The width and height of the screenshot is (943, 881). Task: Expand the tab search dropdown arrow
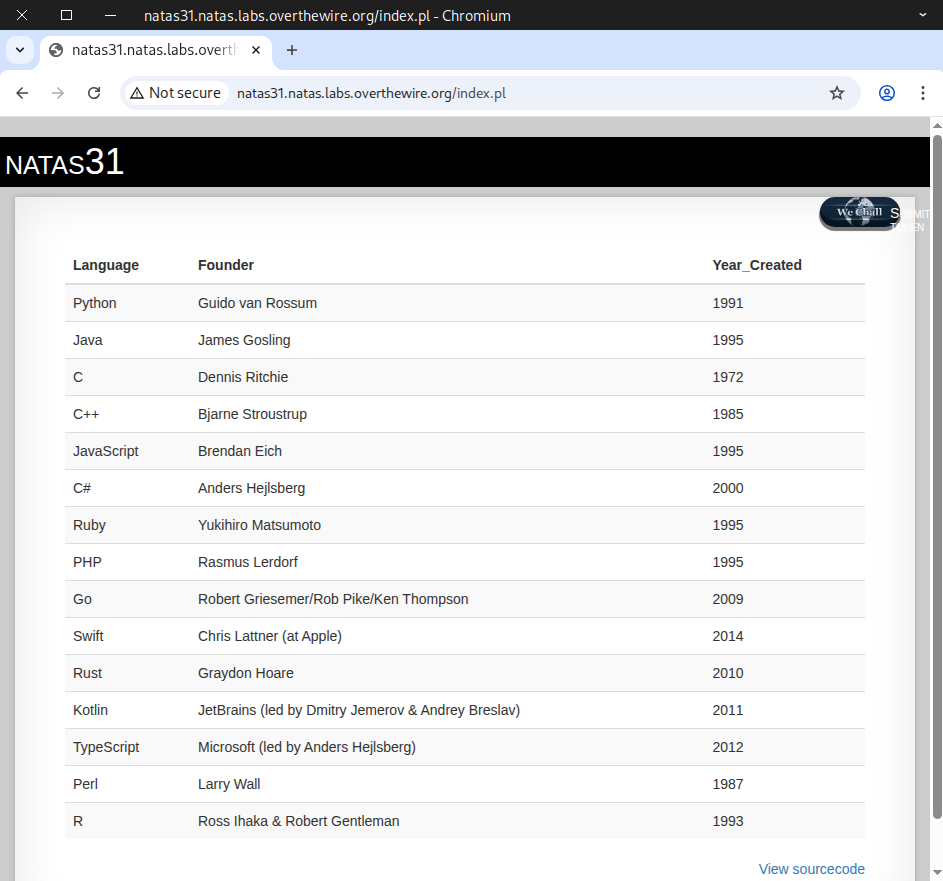pyautogui.click(x=19, y=50)
